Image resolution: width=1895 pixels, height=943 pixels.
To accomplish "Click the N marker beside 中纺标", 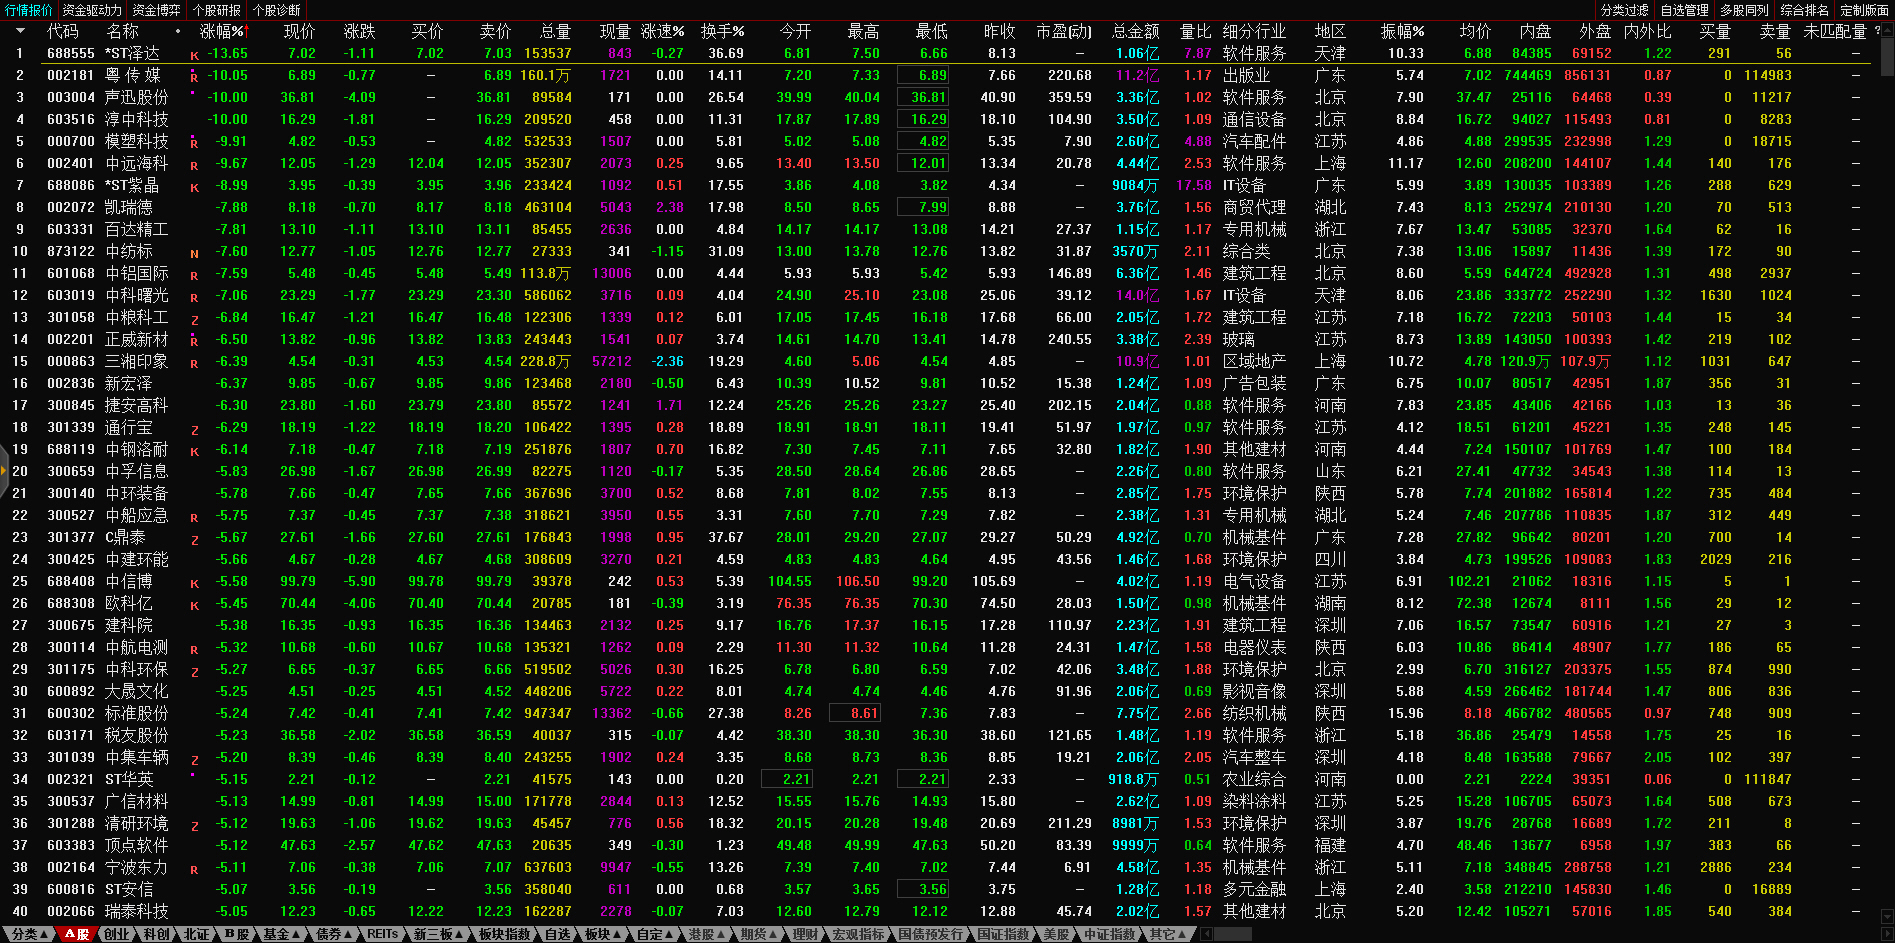I will (194, 254).
